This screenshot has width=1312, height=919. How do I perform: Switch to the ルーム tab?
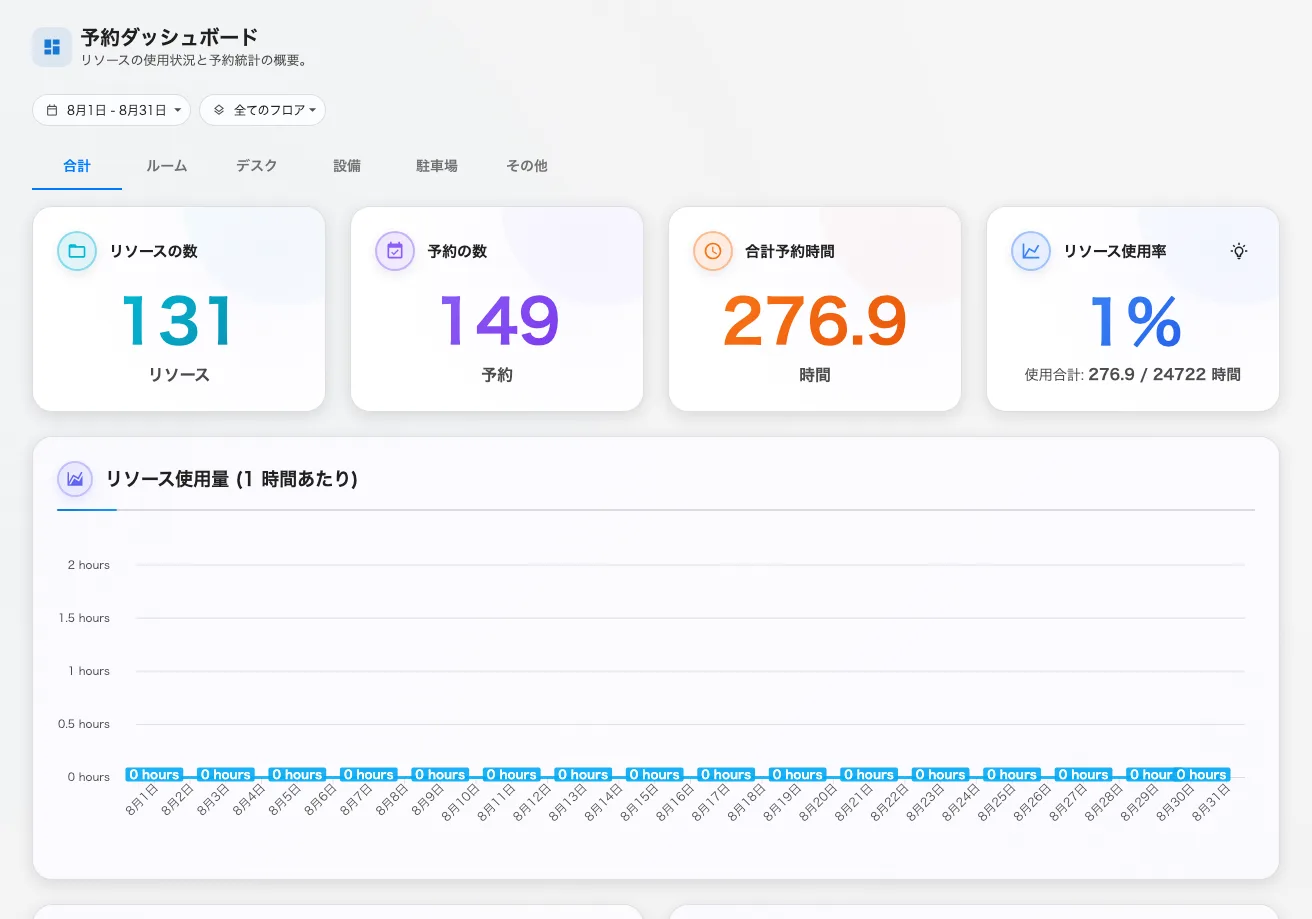pos(167,166)
